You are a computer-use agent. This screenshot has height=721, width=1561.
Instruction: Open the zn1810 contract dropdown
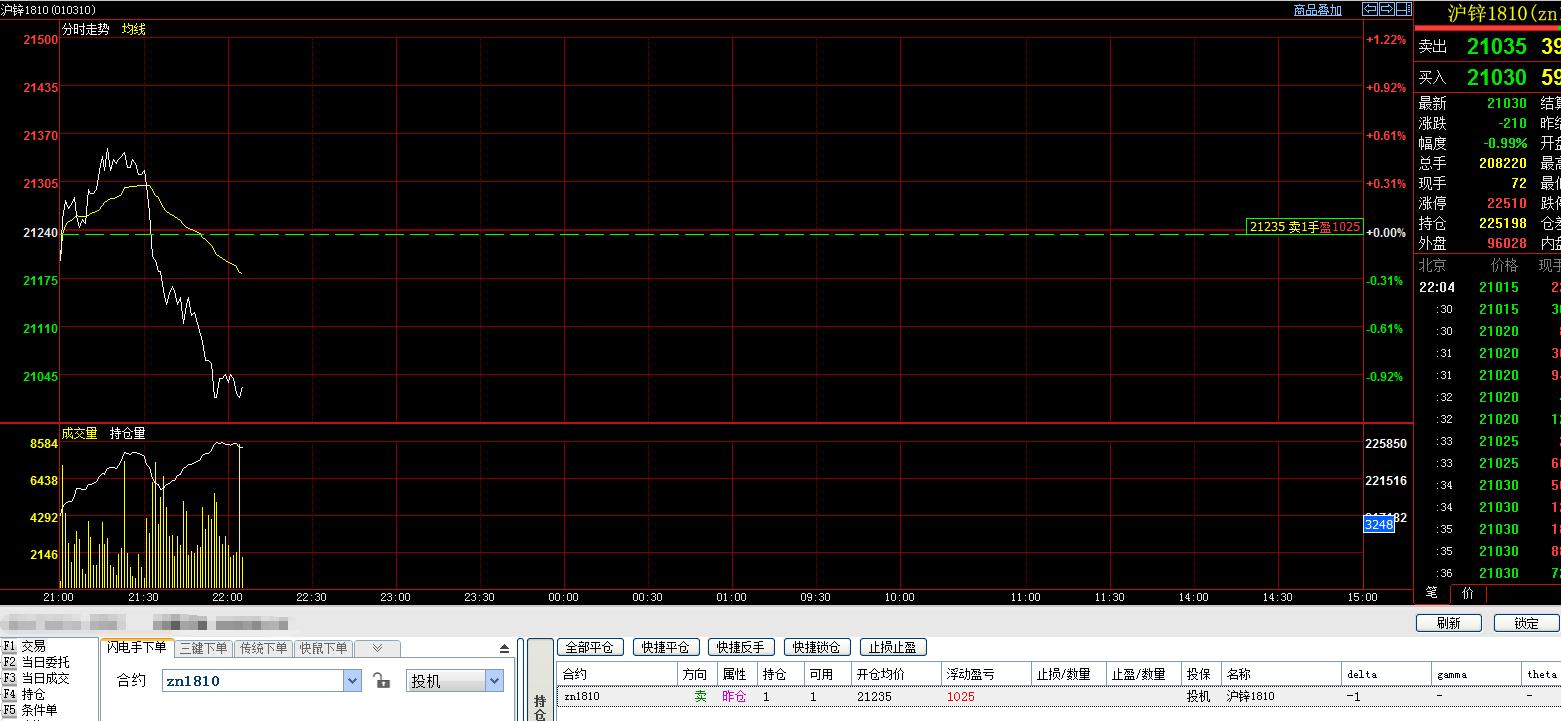pyautogui.click(x=352, y=681)
